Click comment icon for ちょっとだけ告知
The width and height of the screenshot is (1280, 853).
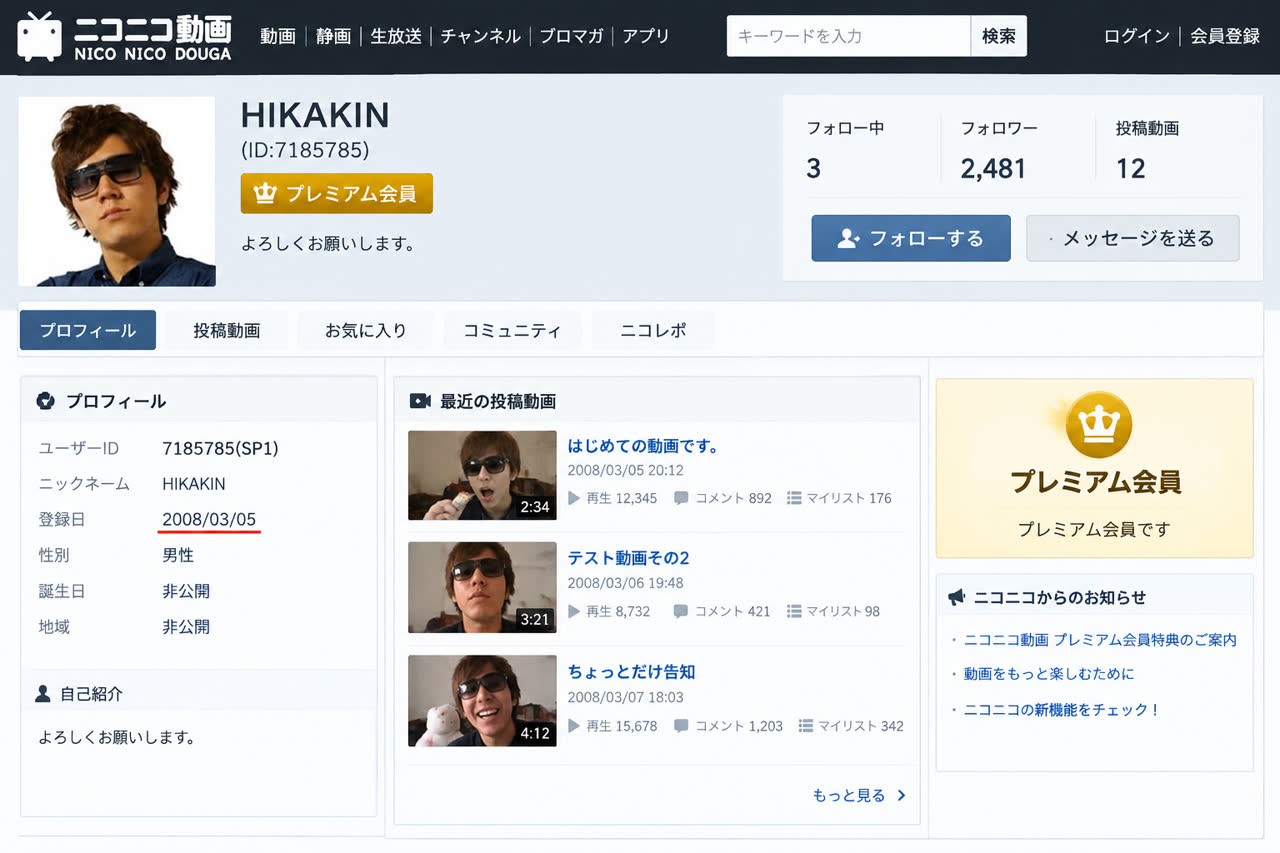pyautogui.click(x=681, y=726)
